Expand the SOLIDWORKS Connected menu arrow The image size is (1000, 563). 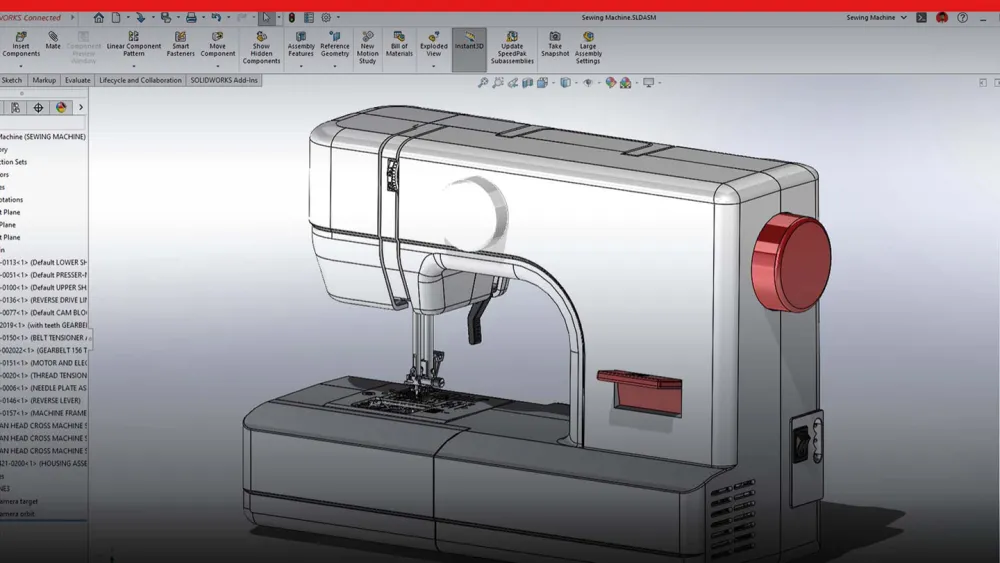72,18
